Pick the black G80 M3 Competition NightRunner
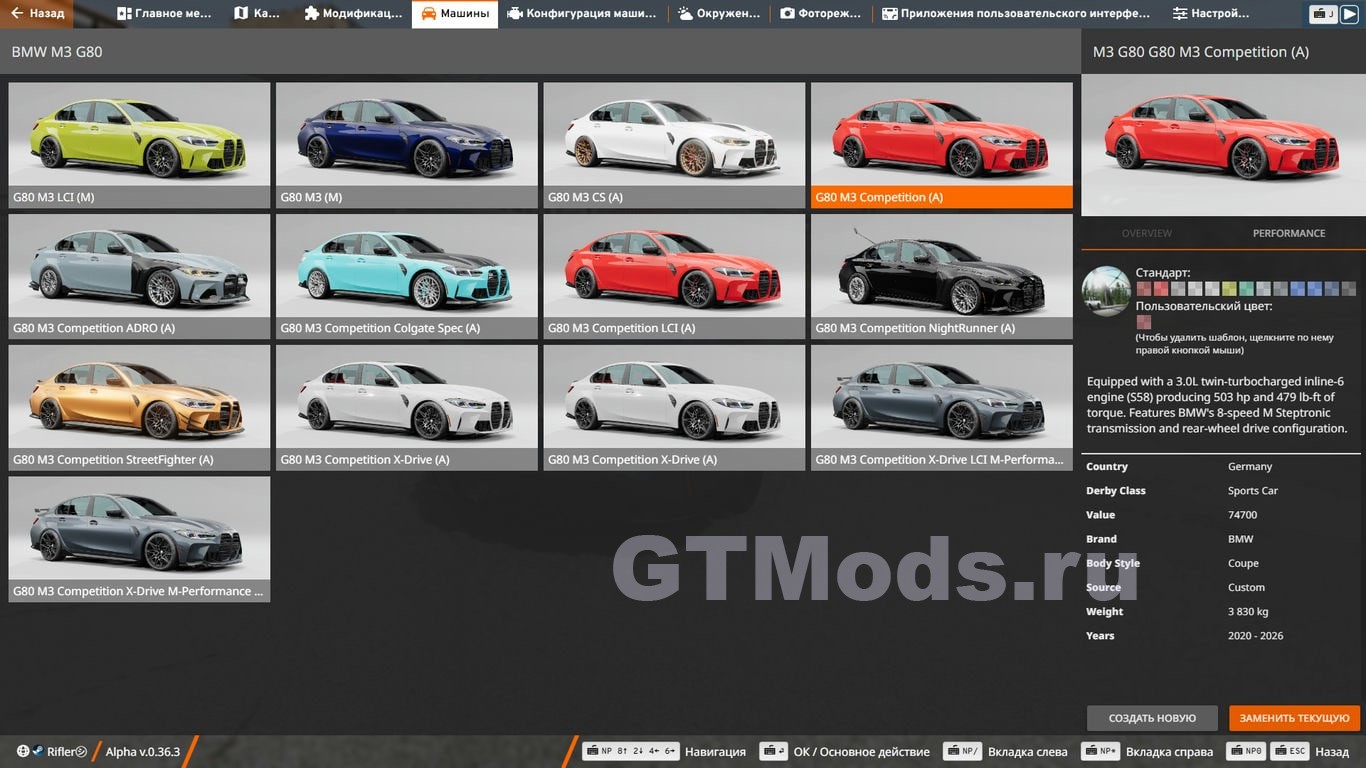 [942, 277]
